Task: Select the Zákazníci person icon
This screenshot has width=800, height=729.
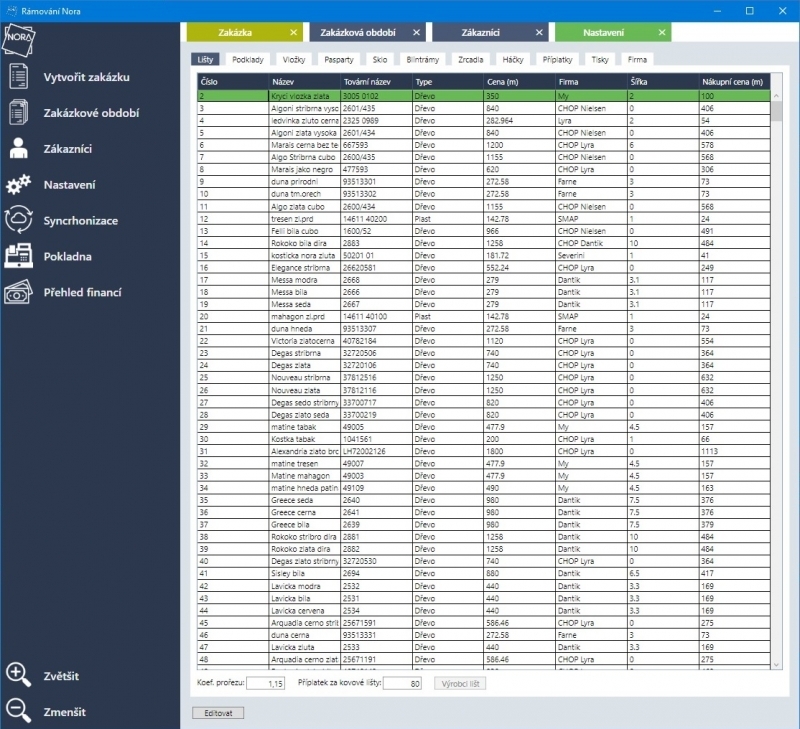Action: (x=18, y=149)
